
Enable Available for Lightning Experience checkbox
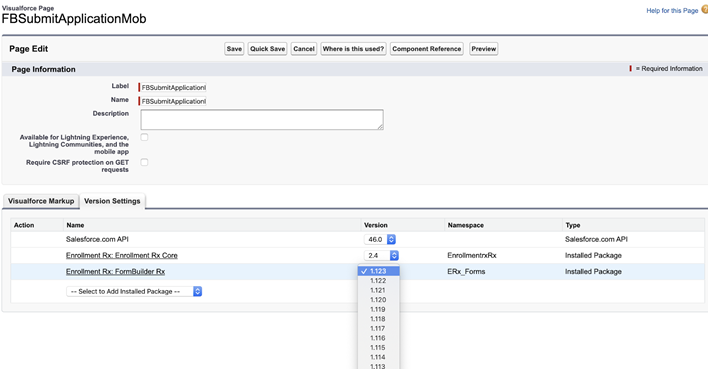click(x=144, y=137)
